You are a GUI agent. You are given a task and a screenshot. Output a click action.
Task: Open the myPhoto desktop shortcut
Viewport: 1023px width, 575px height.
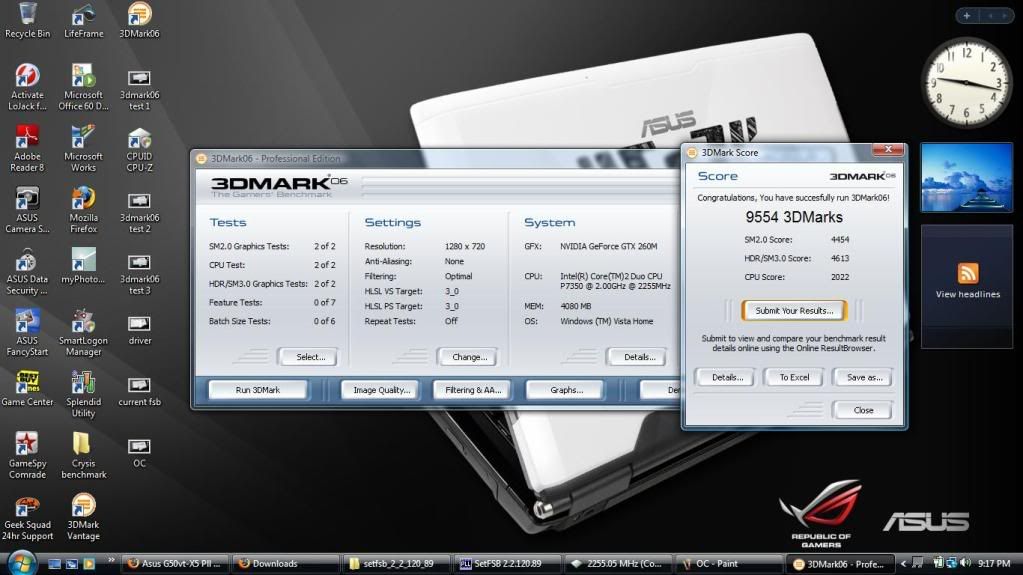click(84, 266)
